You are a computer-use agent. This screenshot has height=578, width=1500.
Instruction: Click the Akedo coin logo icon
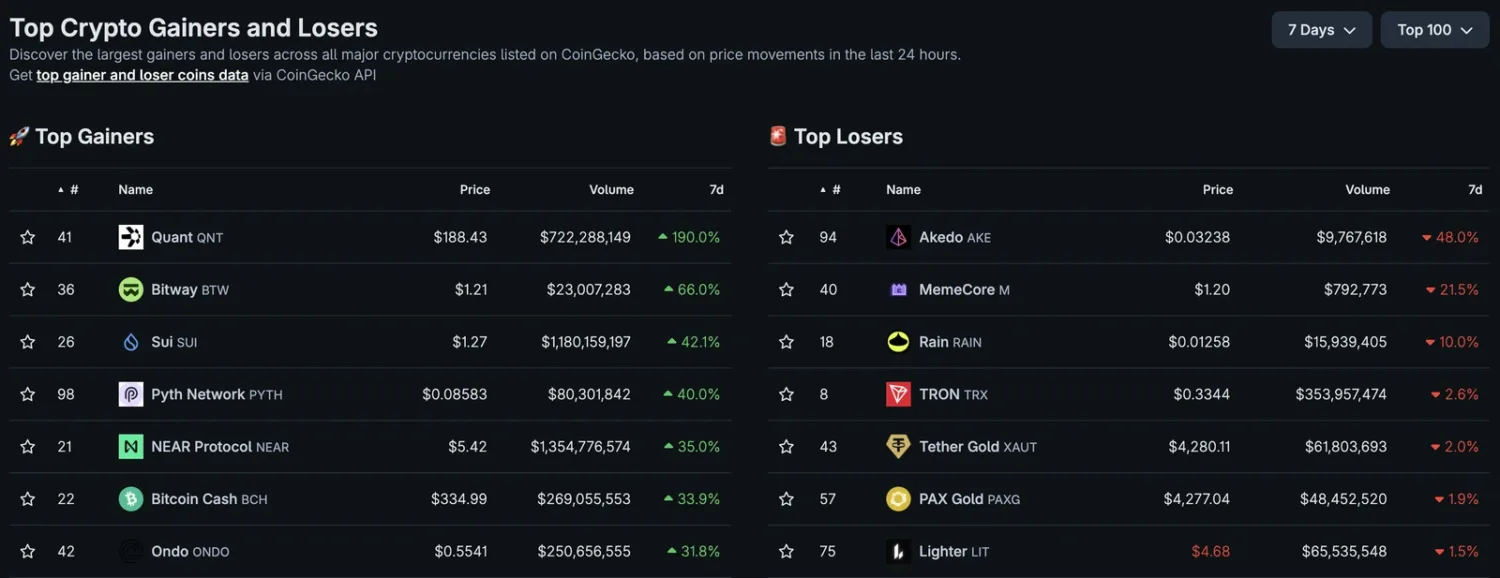[x=899, y=237]
